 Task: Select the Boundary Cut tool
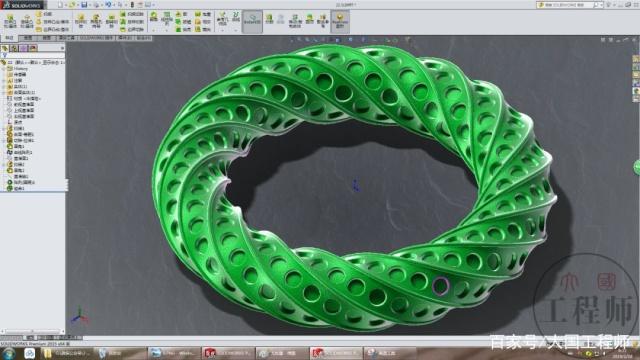click(131, 29)
